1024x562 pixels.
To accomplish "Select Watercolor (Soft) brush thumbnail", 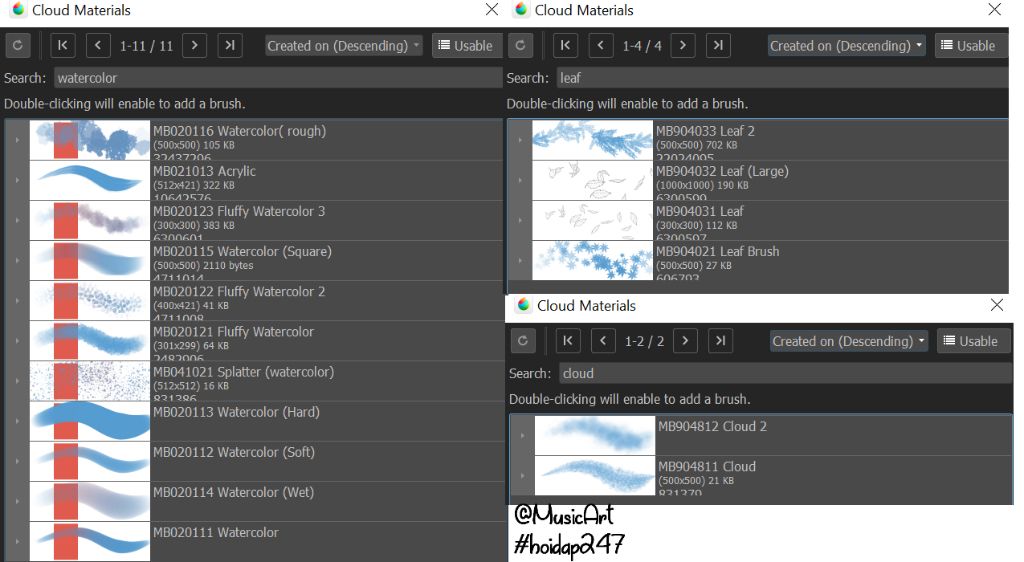I will 89,461.
